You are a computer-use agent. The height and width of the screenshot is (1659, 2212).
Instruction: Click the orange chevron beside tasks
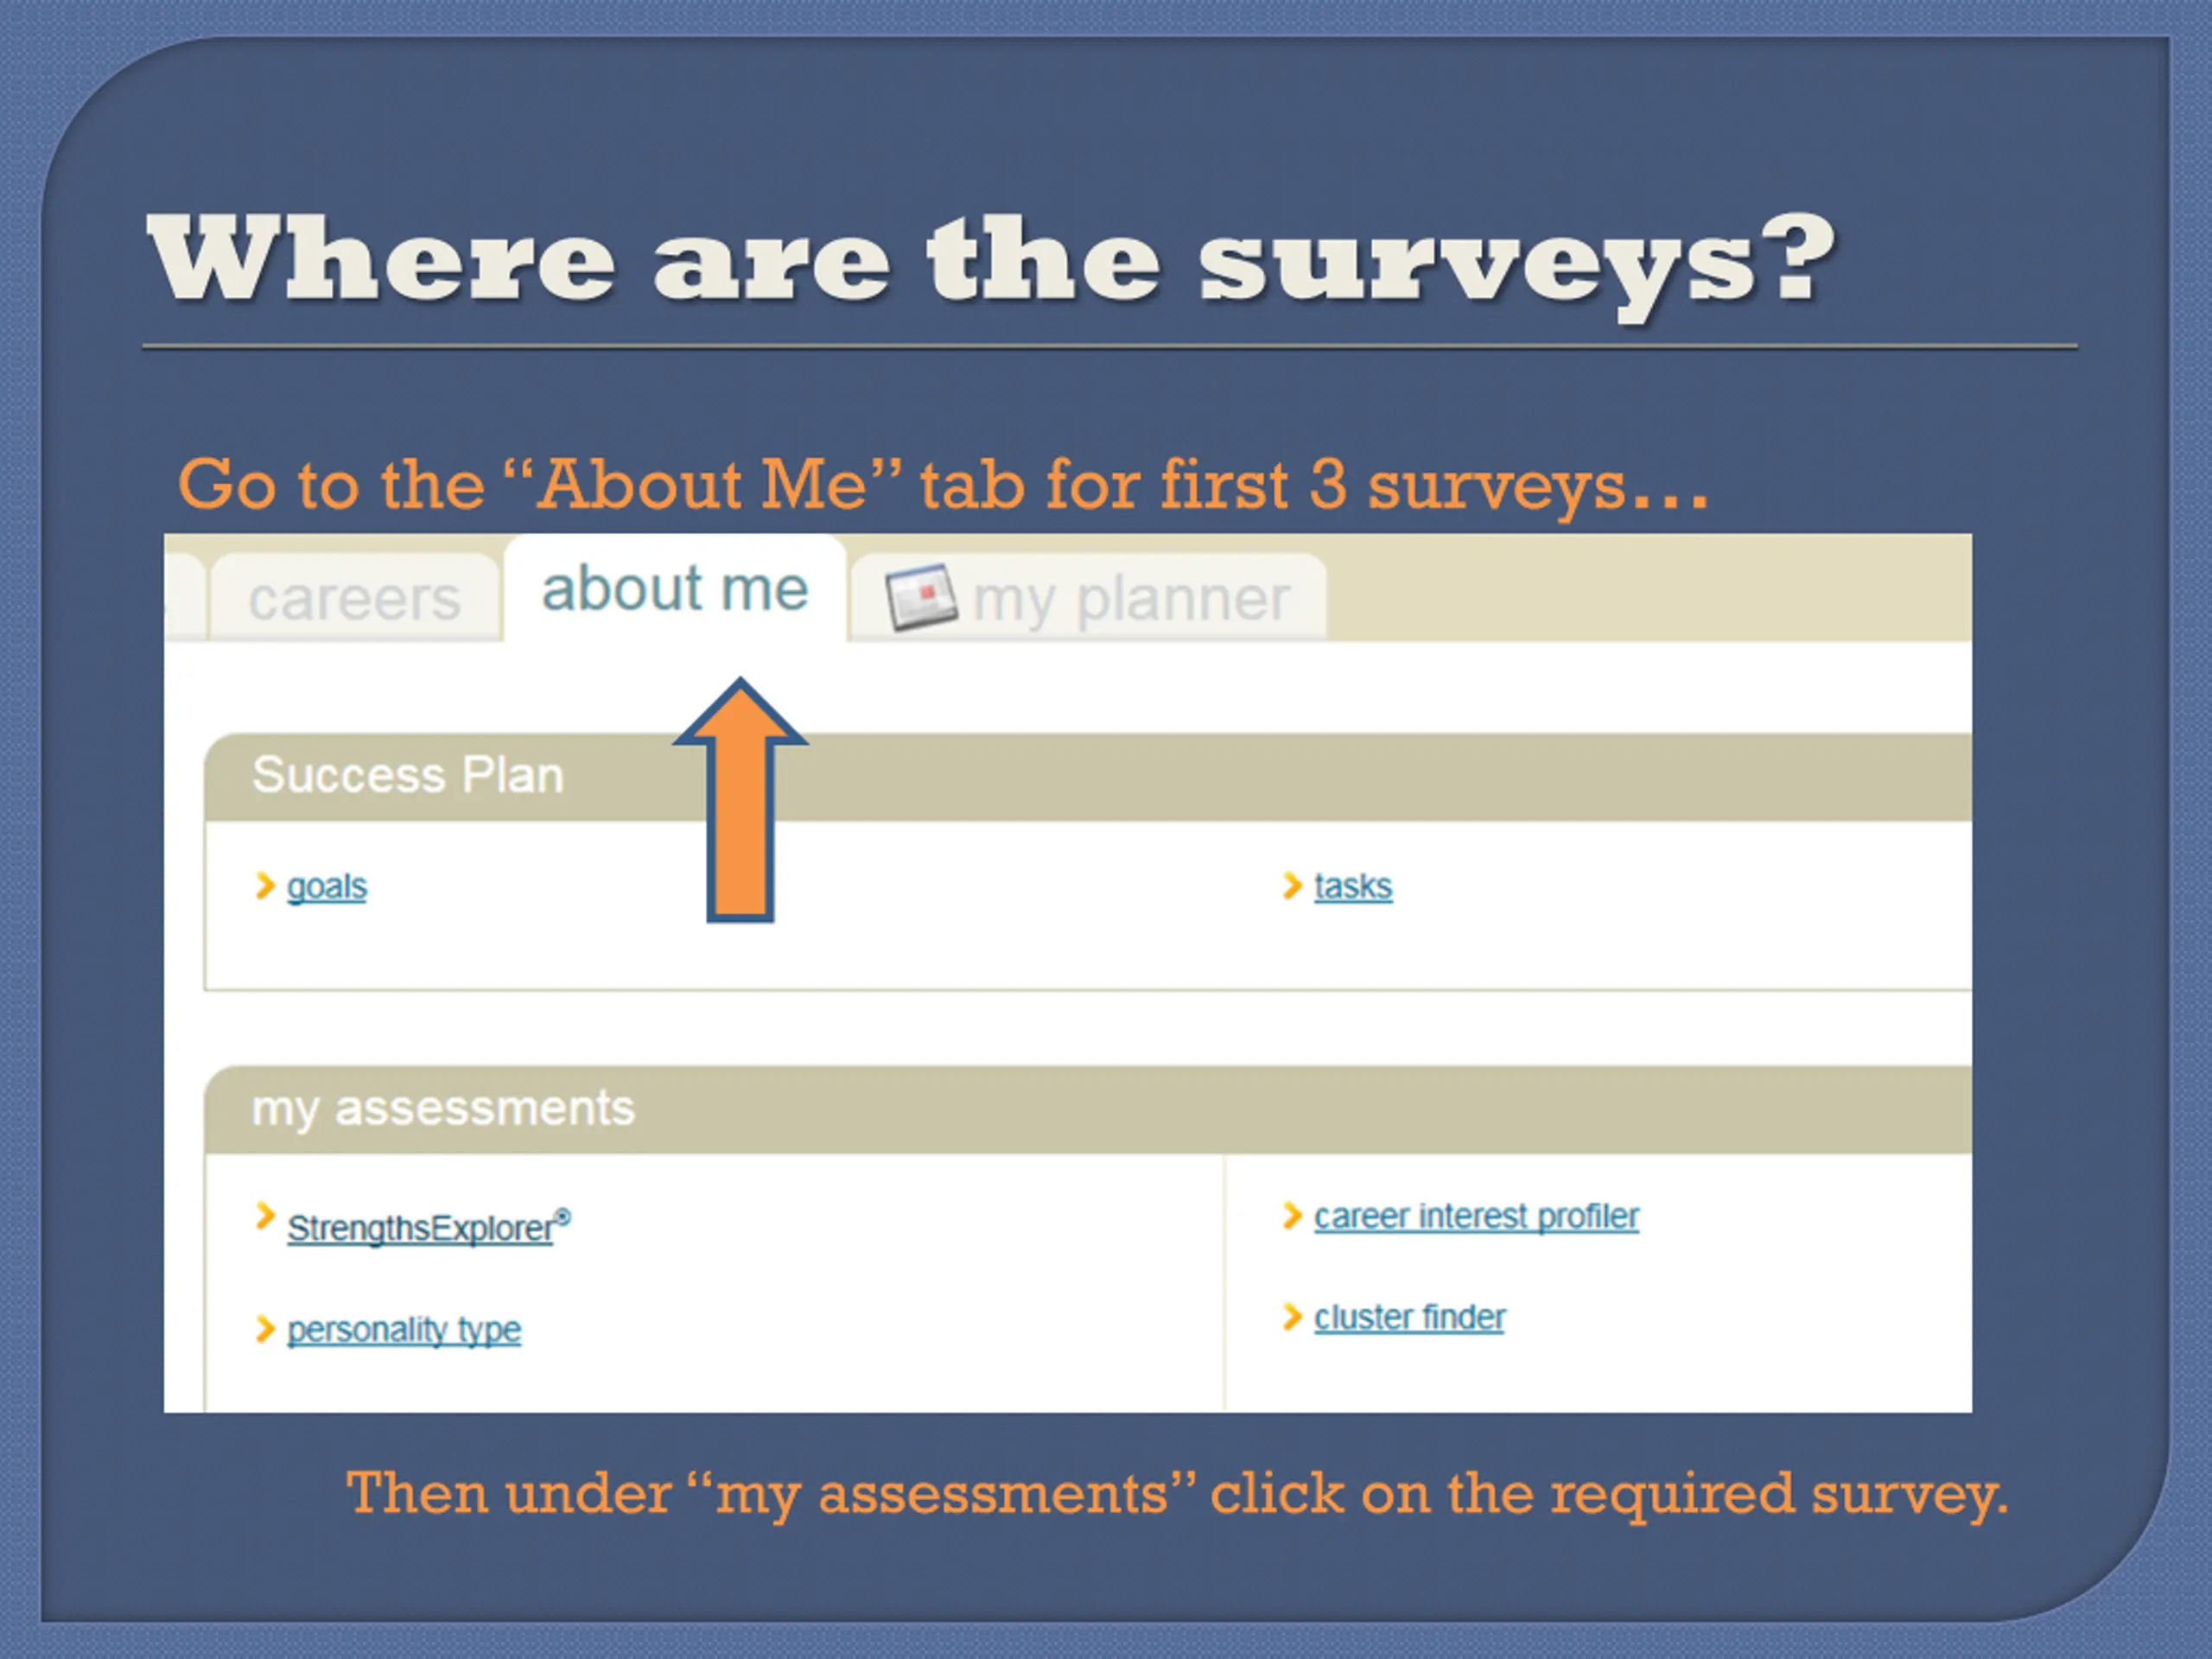click(1292, 885)
